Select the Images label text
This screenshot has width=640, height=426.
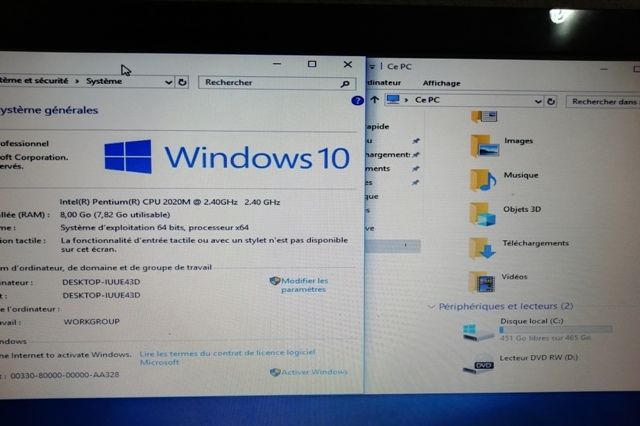coord(518,141)
